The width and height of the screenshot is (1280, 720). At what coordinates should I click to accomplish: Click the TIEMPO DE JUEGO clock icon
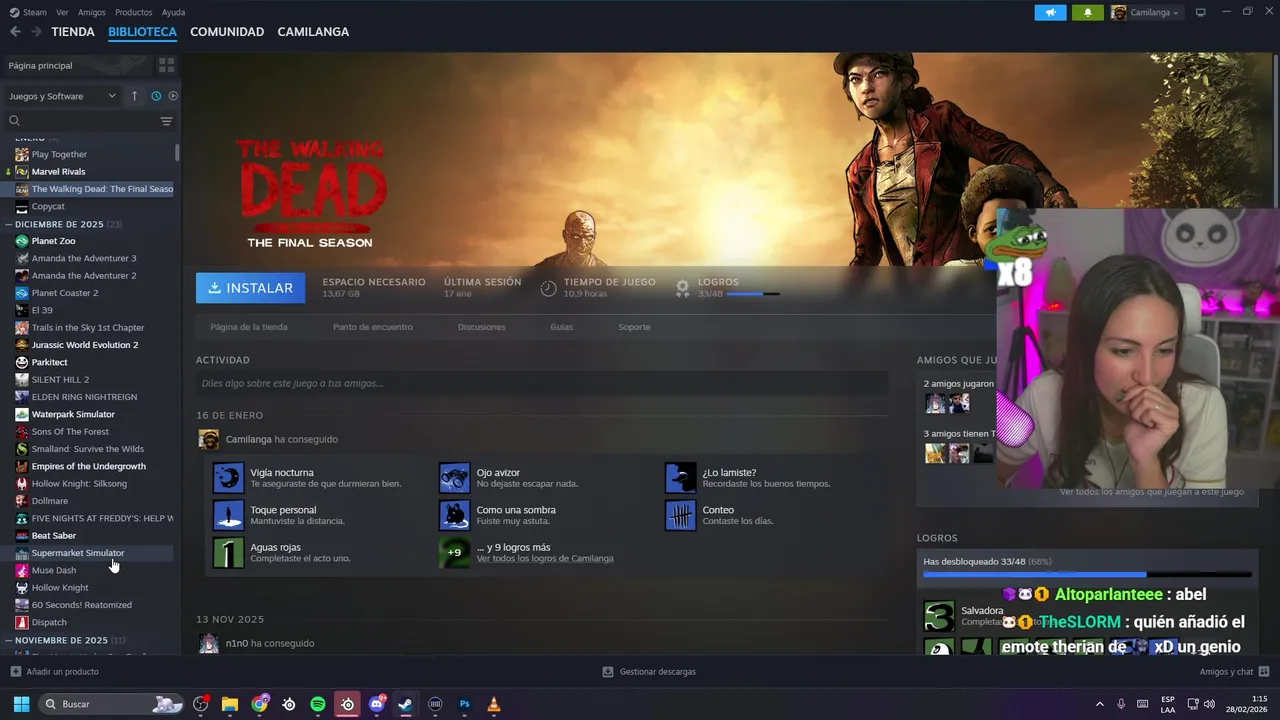click(x=548, y=288)
